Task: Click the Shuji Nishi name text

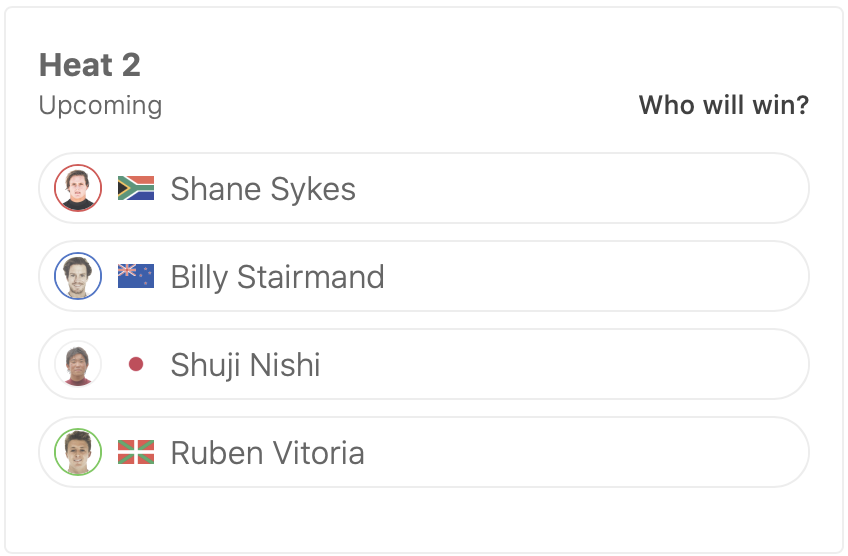Action: click(245, 365)
